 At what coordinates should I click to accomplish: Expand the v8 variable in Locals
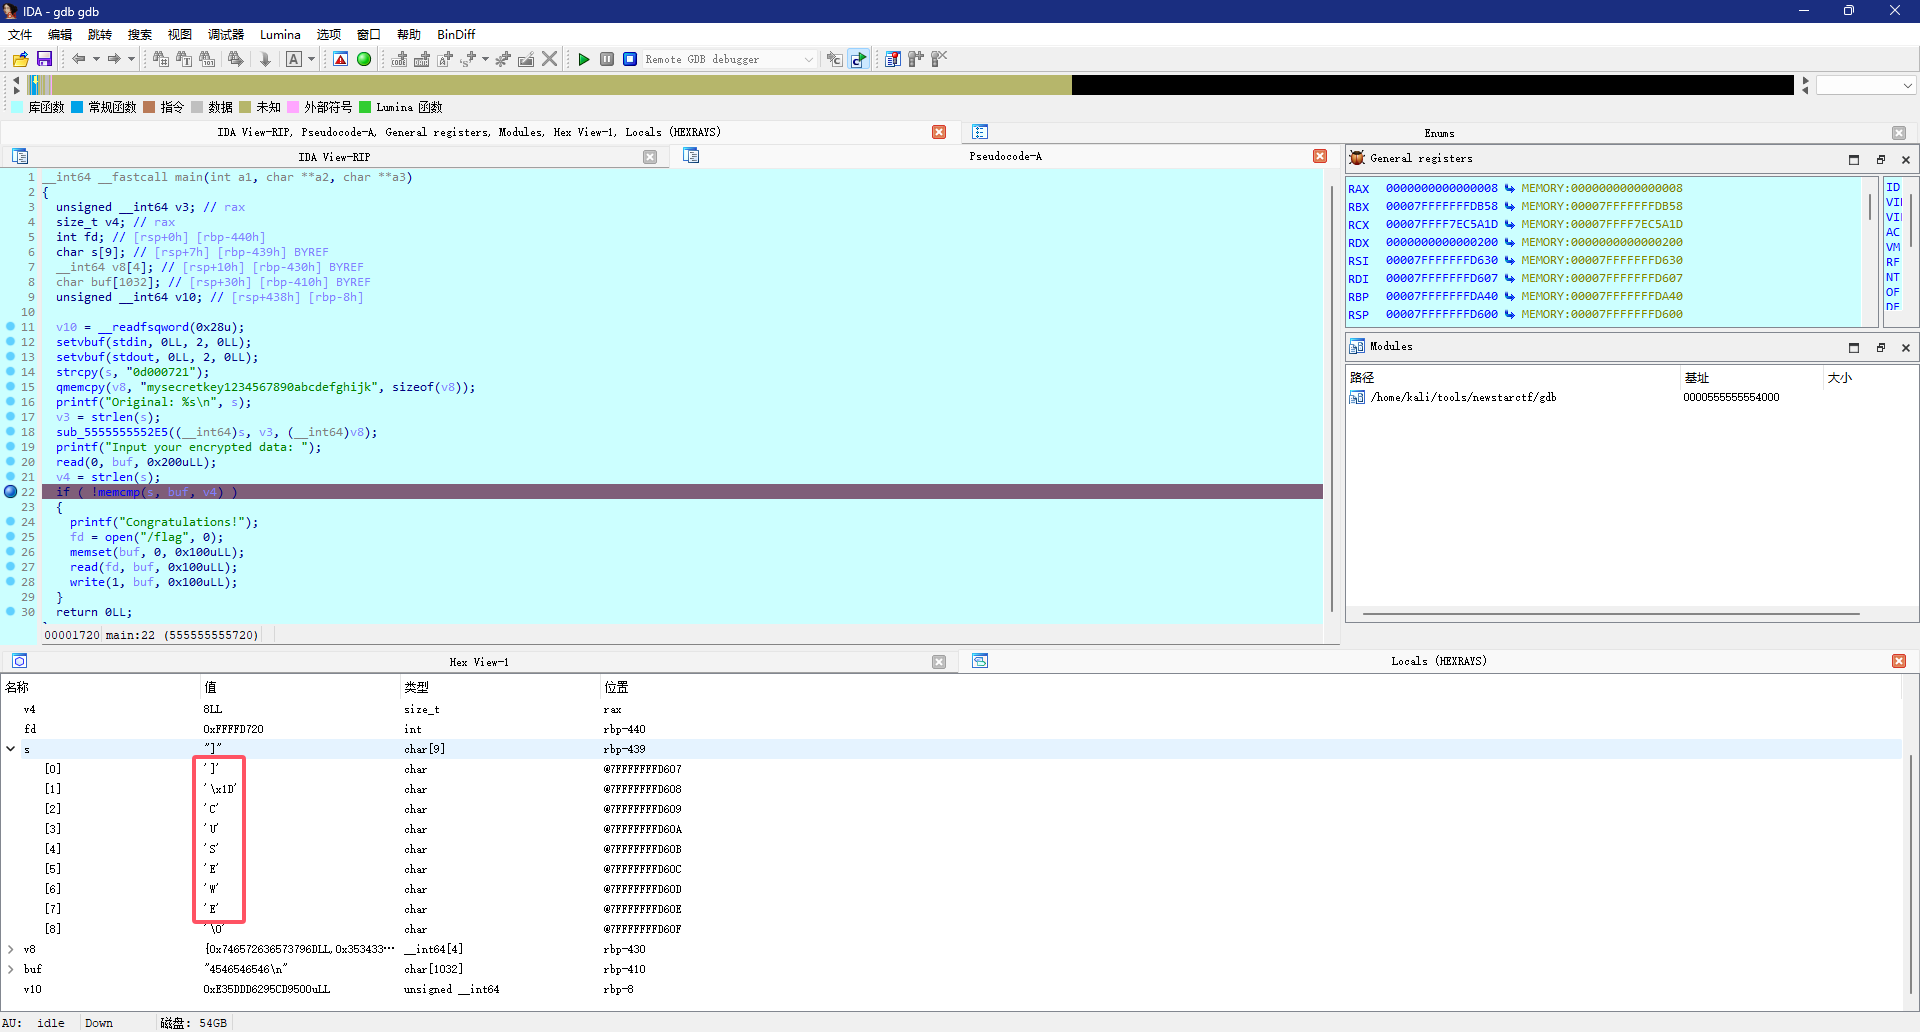pos(11,949)
